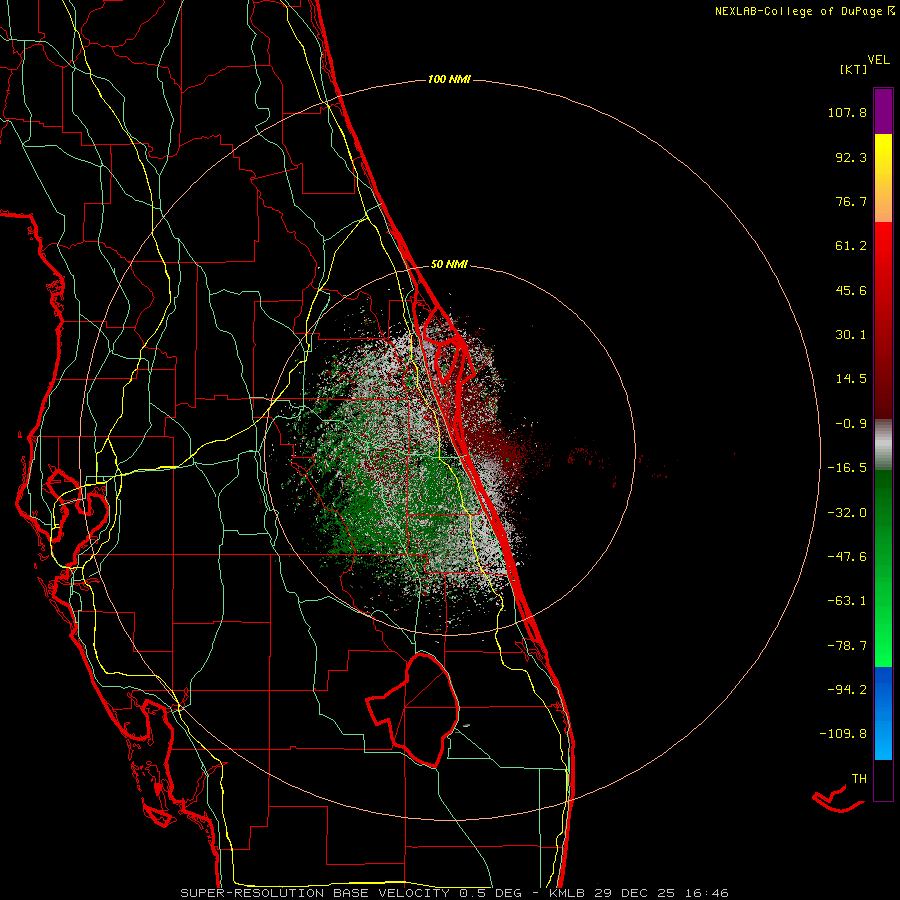This screenshot has height=900, width=900.
Task: Select the -109.8 scale value
Action: pos(843,734)
